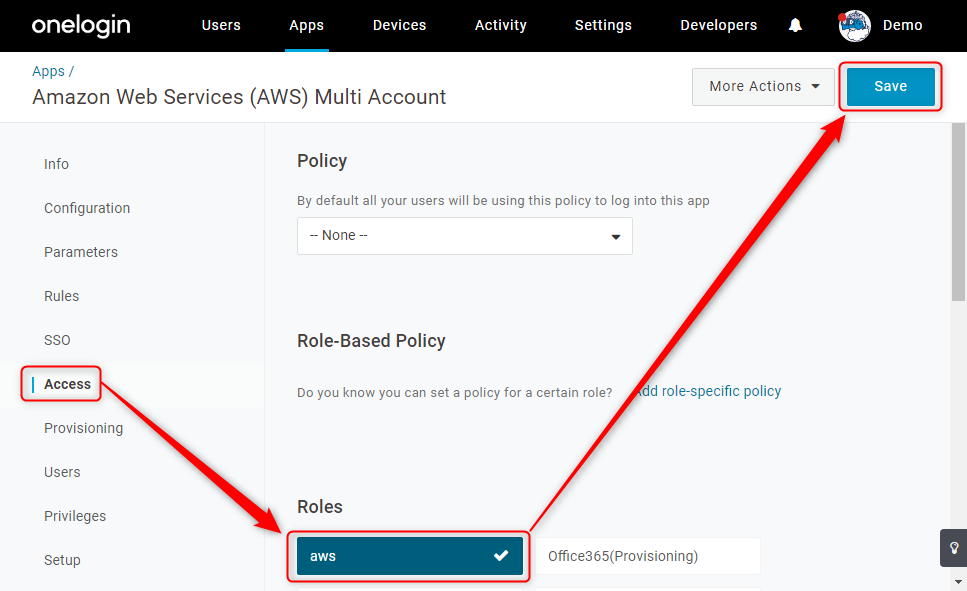967x591 pixels.
Task: Go to the Users top menu
Action: (221, 25)
